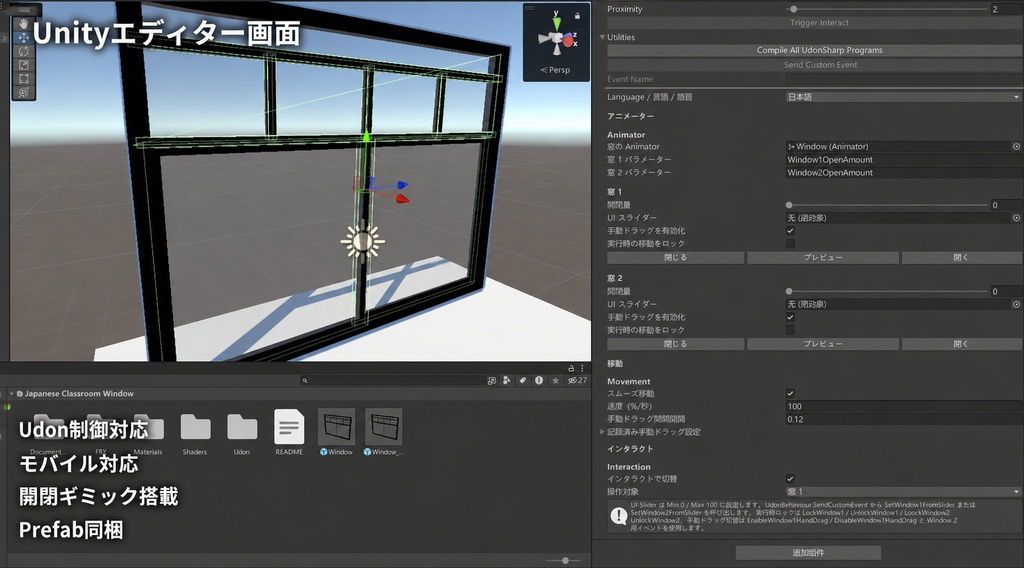
Task: Click the 手動ドラッグ開閉間隔 field showing 0.12
Action: coord(903,419)
